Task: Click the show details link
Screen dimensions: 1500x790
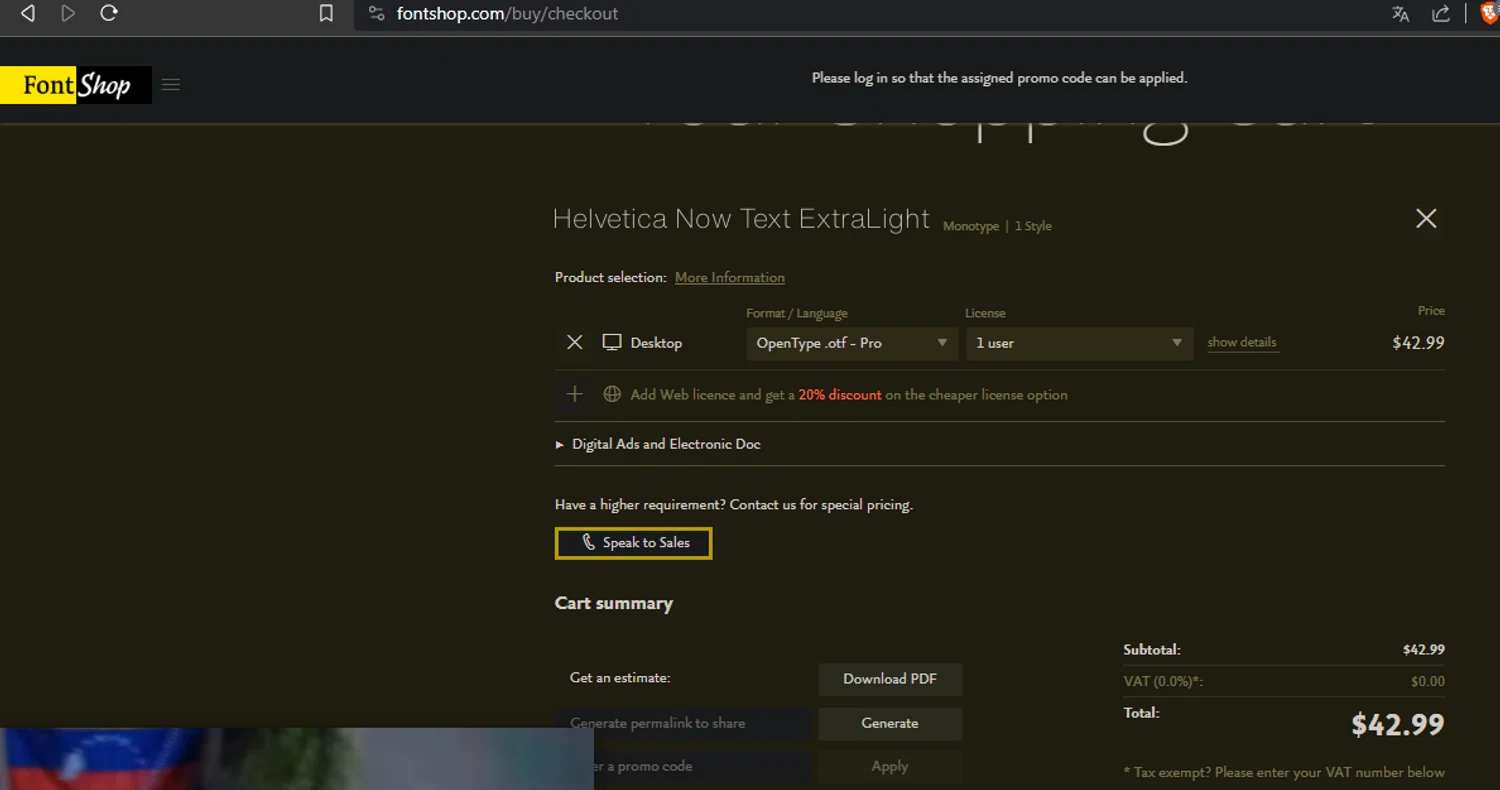Action: click(1242, 342)
